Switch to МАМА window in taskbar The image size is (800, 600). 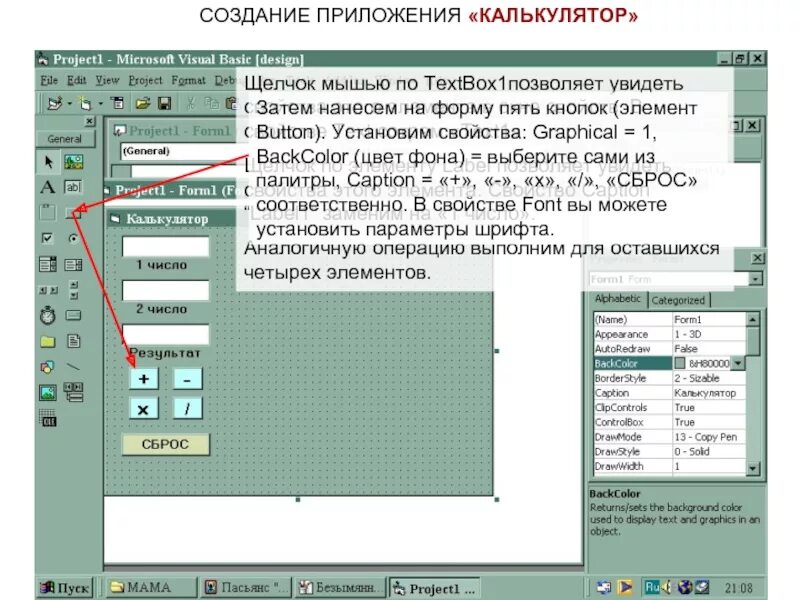tap(150, 588)
